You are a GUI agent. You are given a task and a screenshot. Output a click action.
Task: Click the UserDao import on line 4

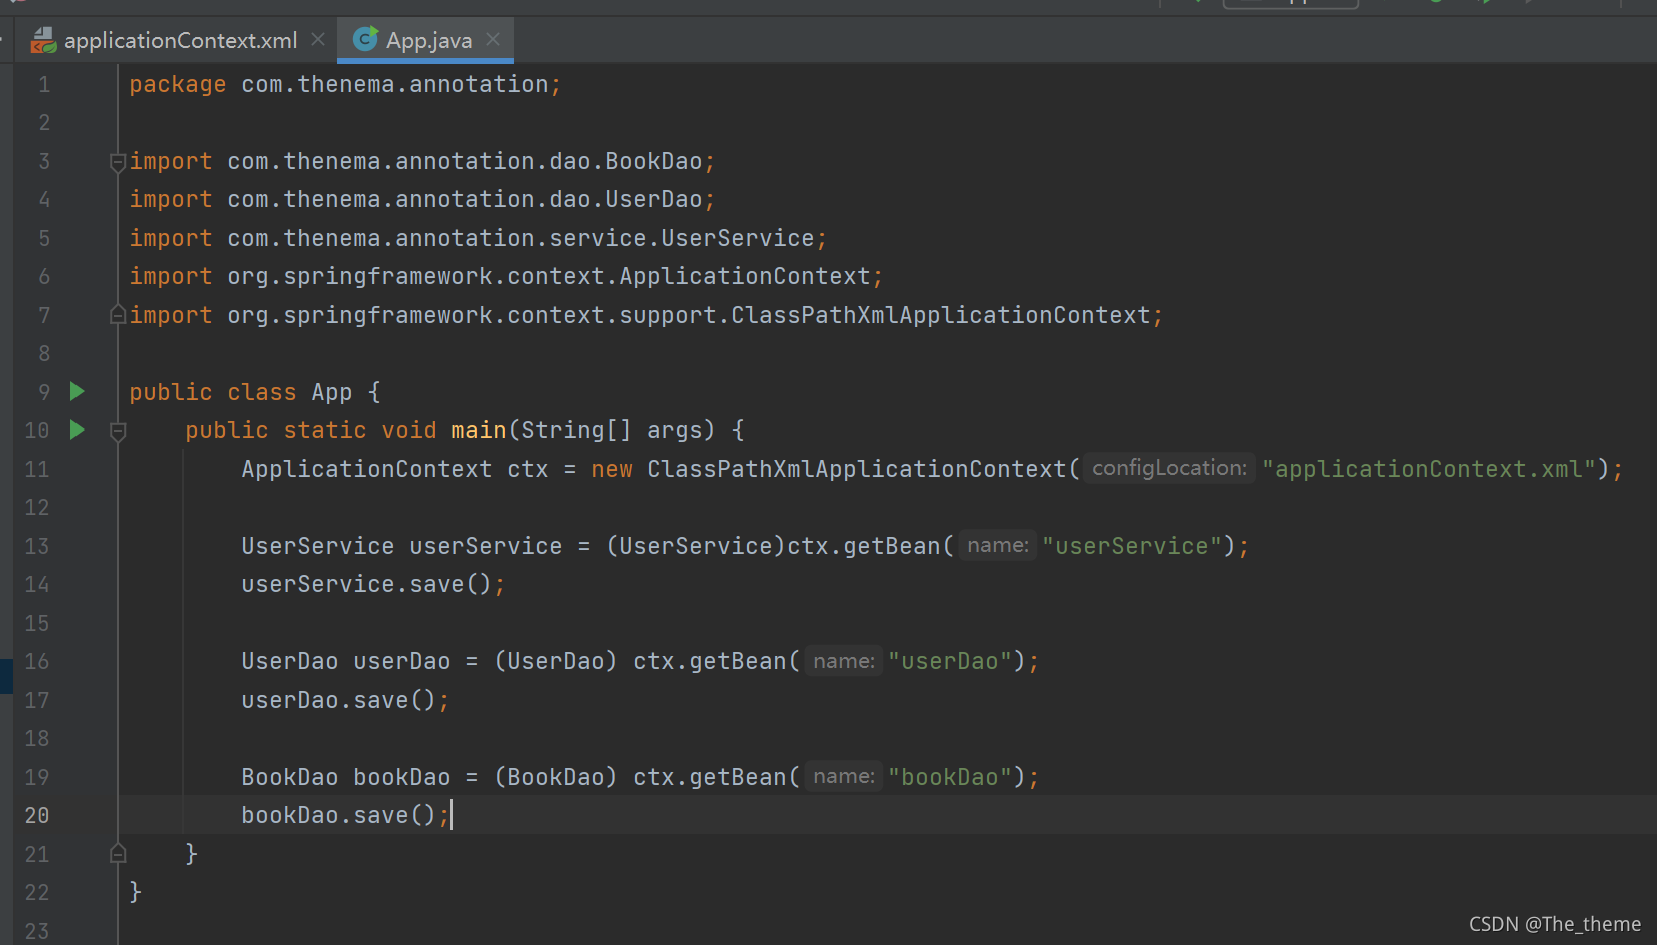[x=465, y=200]
